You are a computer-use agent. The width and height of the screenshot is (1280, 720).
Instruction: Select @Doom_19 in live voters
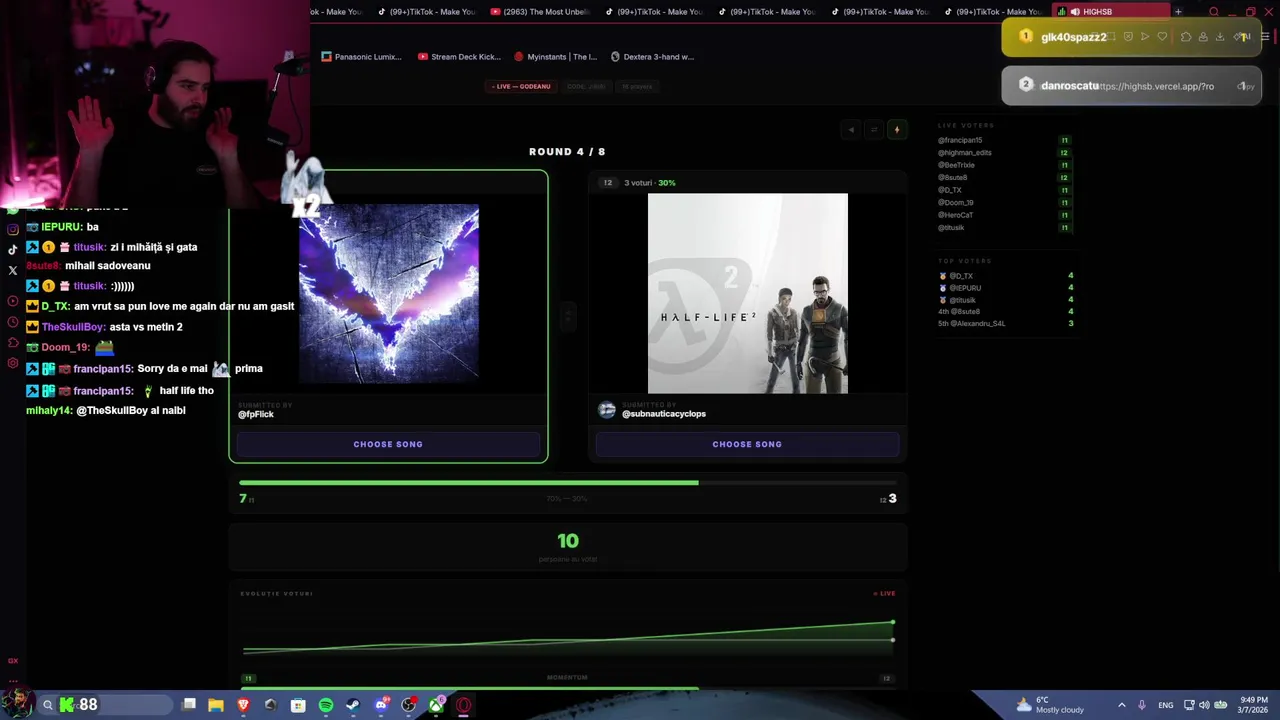point(955,203)
